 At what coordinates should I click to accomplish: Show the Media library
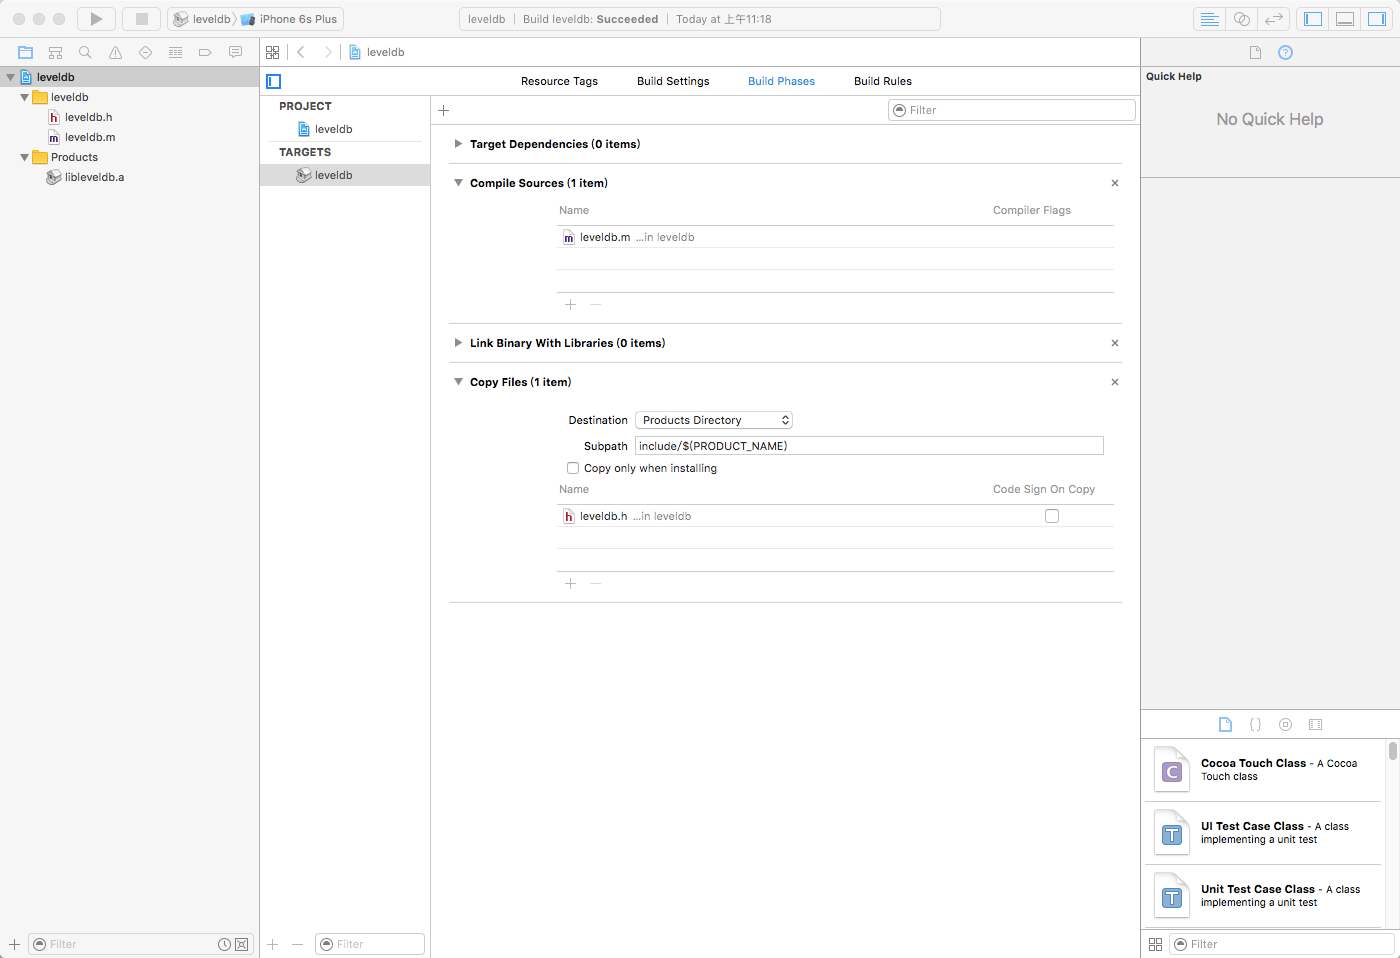click(1315, 724)
